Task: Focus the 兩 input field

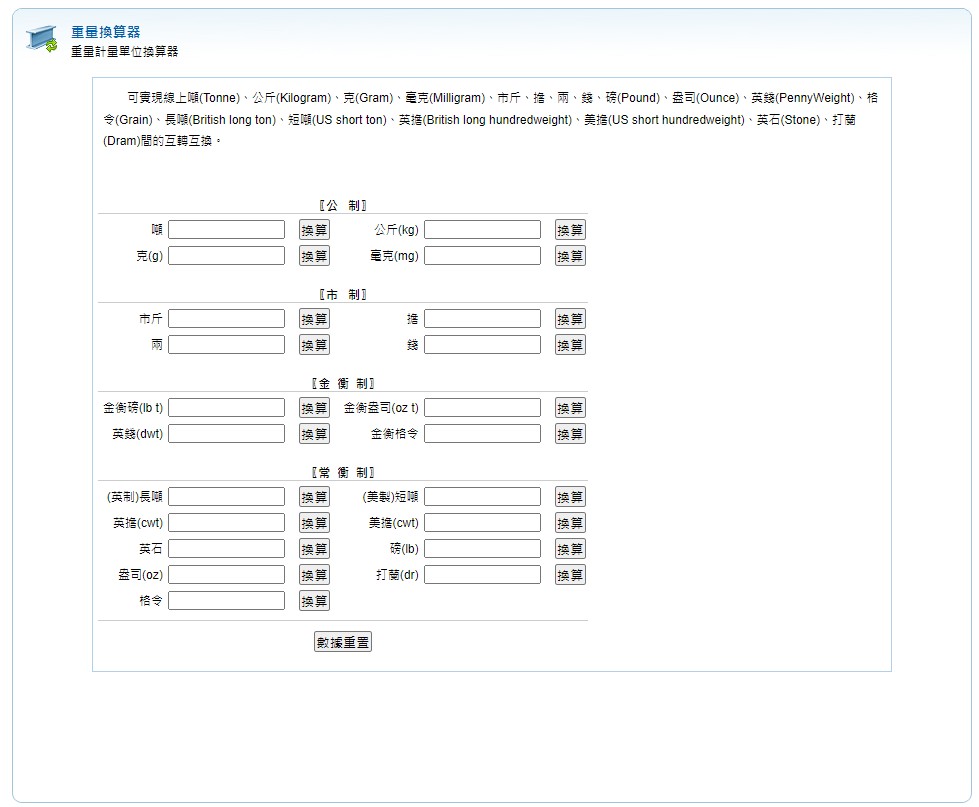Action: coord(227,345)
